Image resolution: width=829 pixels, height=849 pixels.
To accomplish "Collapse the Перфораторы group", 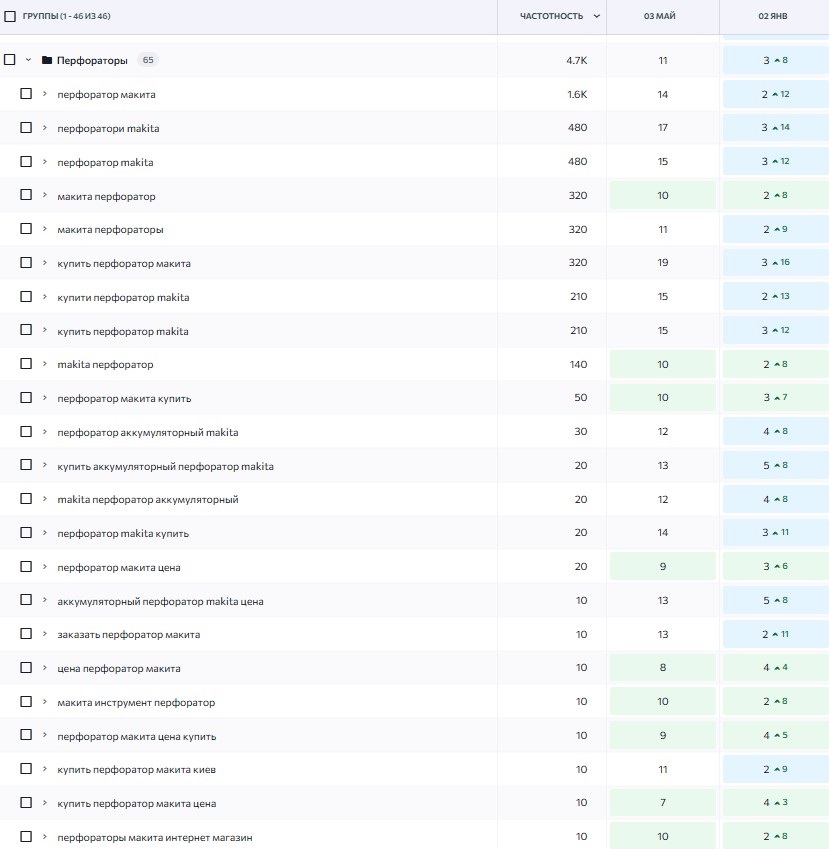I will click(28, 60).
